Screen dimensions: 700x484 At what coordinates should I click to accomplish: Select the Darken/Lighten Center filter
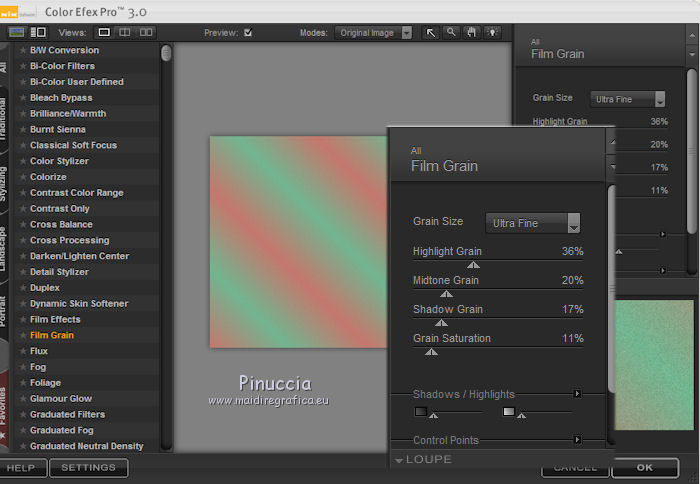click(79, 256)
